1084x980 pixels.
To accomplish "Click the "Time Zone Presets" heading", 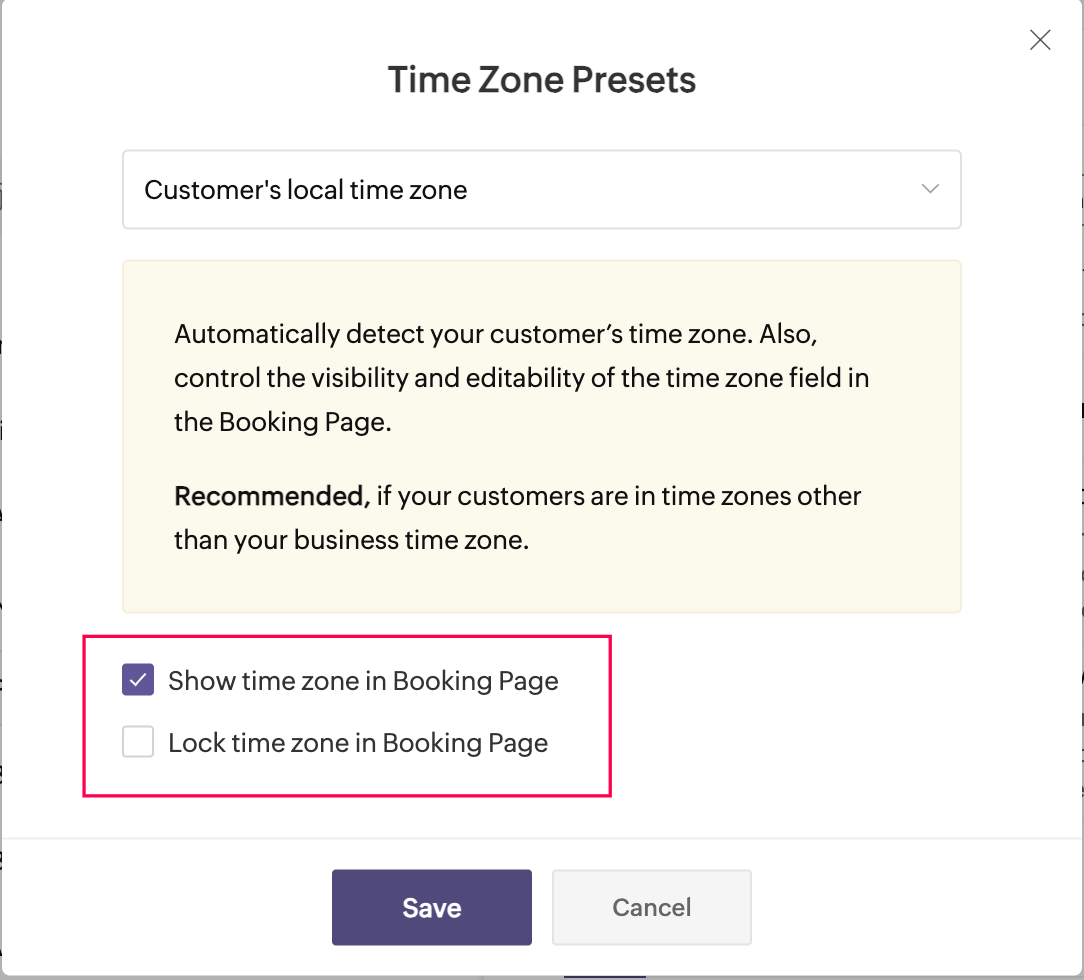I will [541, 80].
